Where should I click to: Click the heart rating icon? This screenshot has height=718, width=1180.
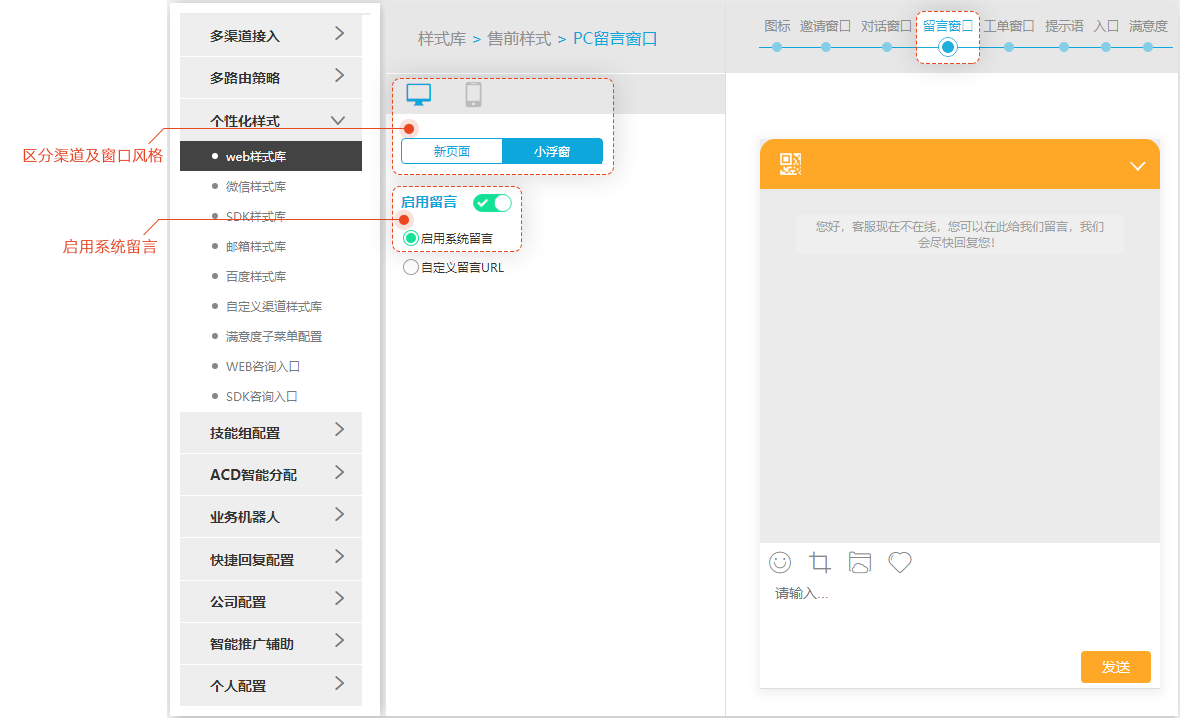click(x=900, y=562)
